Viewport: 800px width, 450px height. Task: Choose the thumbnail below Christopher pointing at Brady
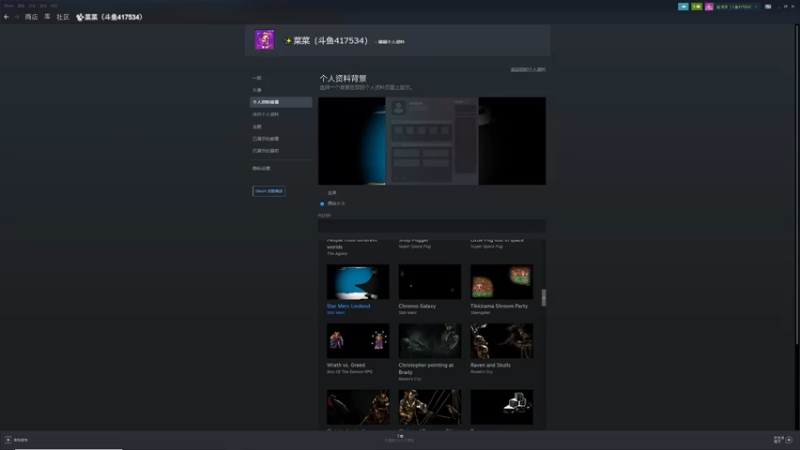pos(430,408)
